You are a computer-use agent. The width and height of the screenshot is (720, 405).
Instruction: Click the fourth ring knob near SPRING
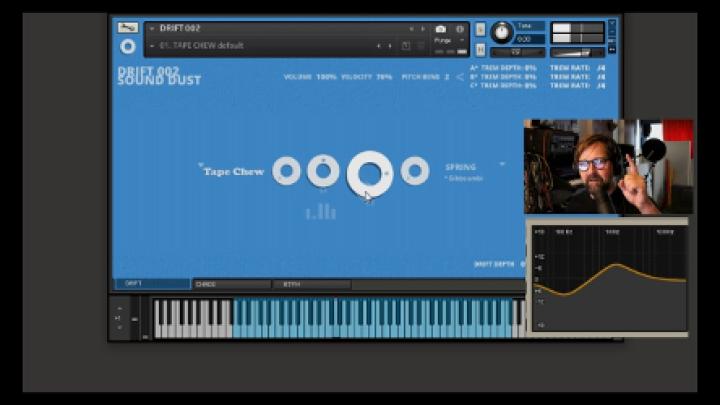(415, 171)
